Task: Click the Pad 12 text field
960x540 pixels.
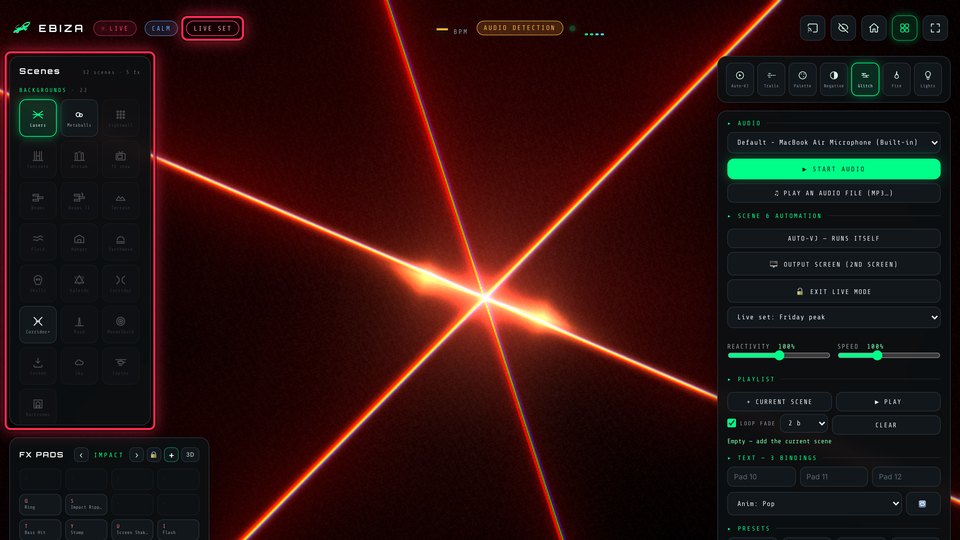Action: [x=906, y=476]
